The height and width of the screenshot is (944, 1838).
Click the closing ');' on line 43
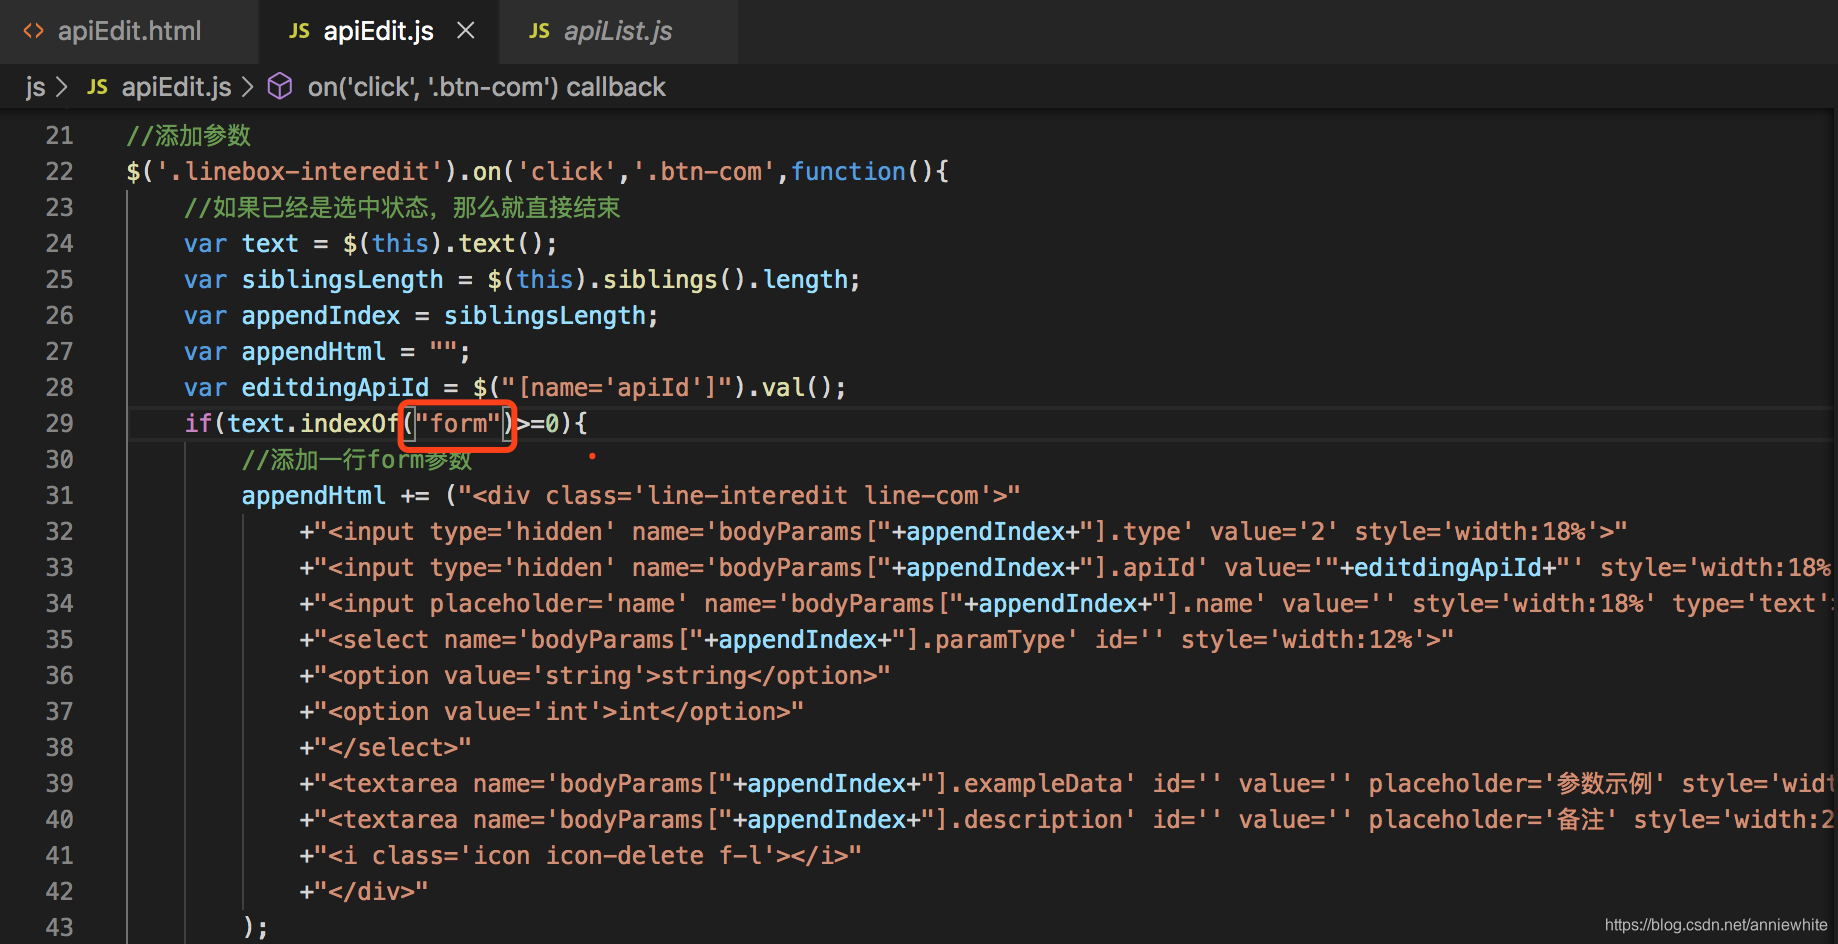coord(255,927)
